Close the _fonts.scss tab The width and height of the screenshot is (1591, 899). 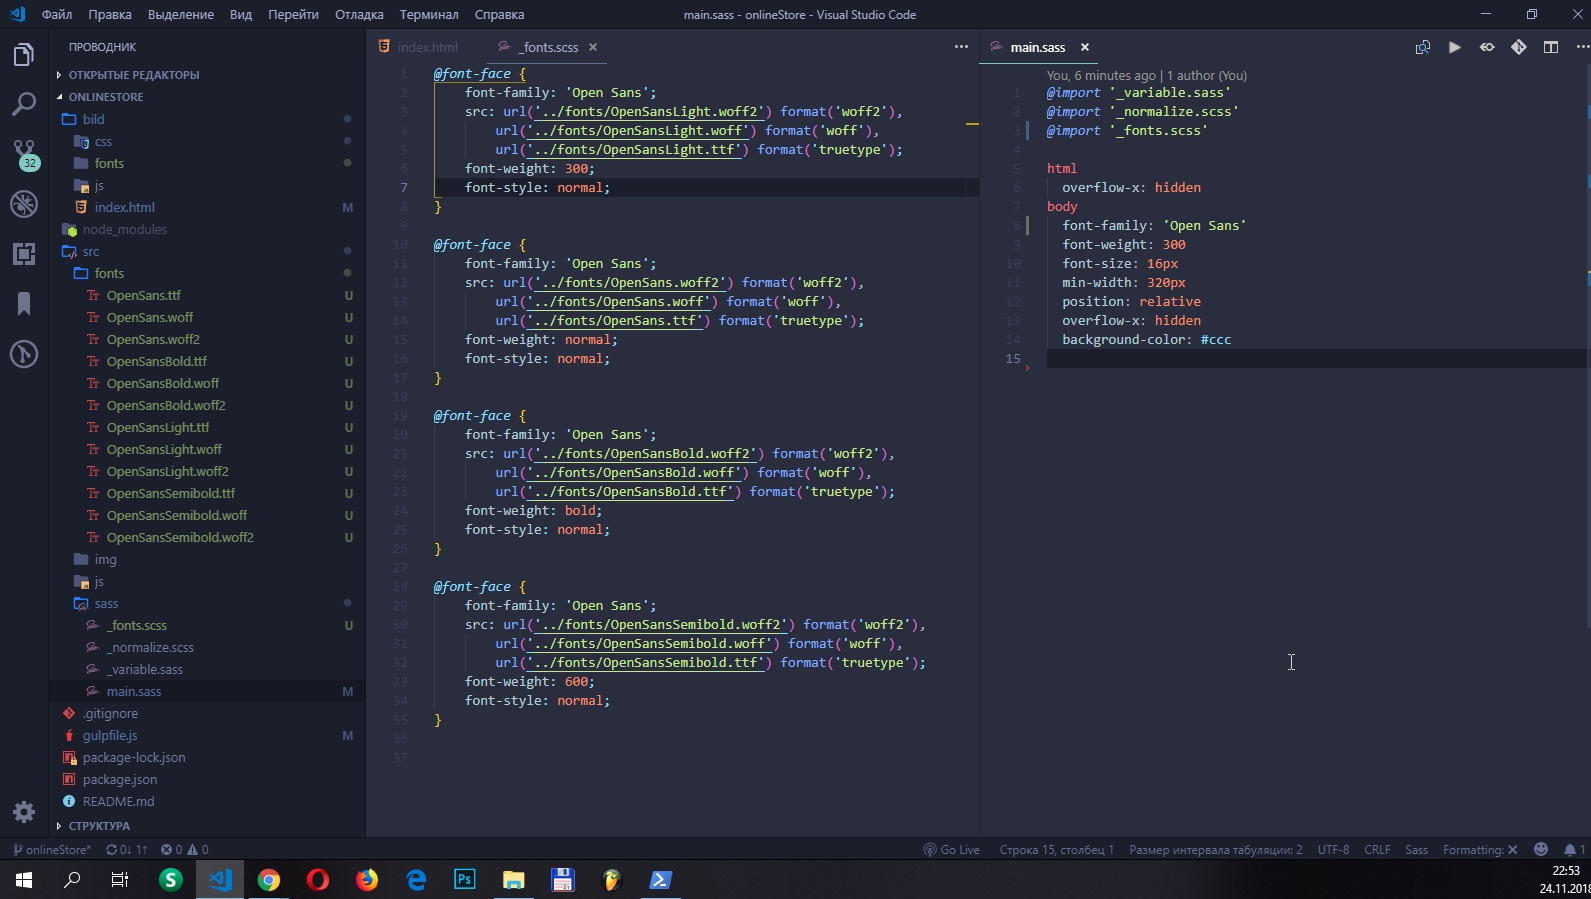tap(593, 47)
